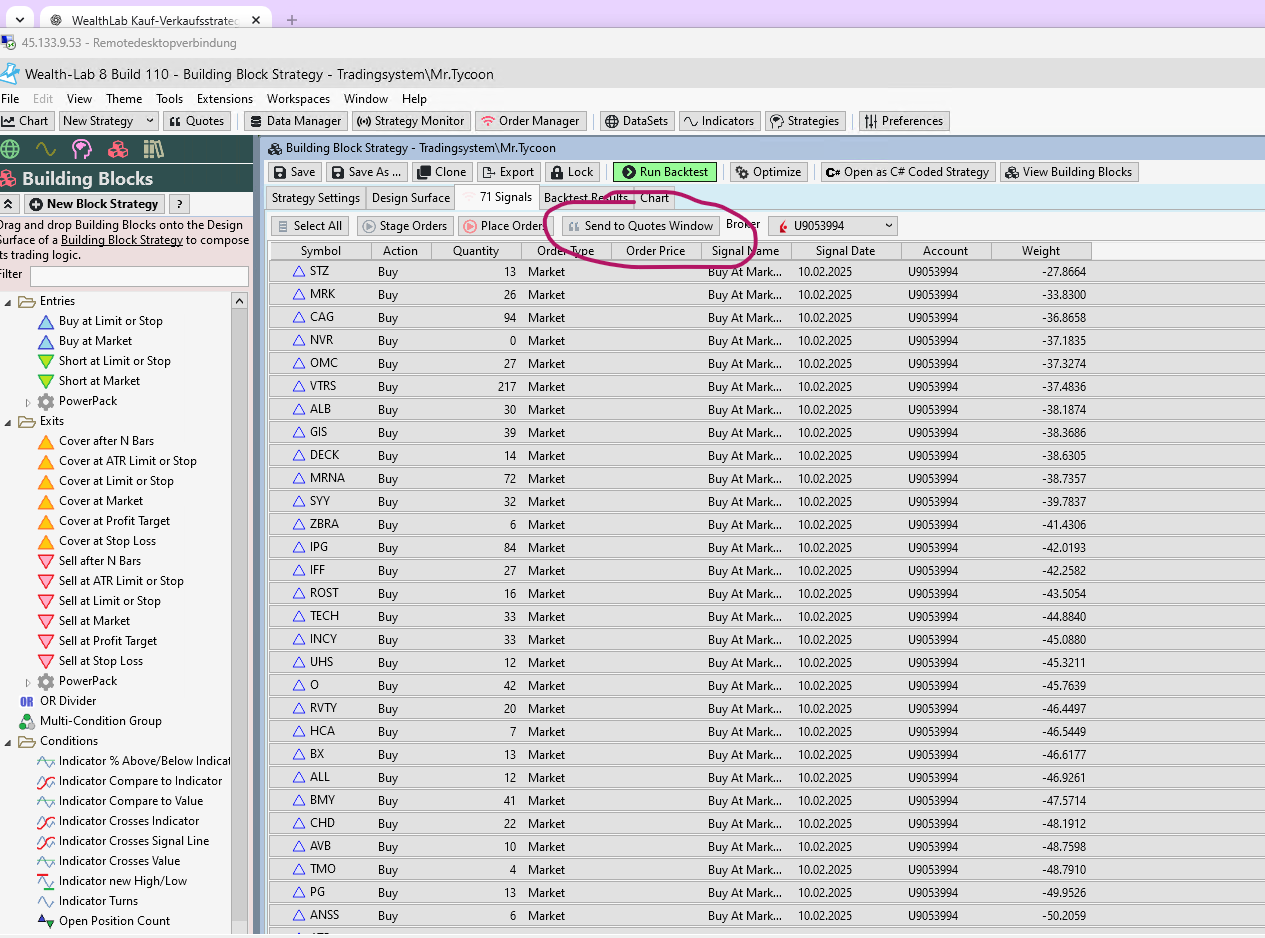Open the books library icon in sidebar
1265x938 pixels.
pyautogui.click(x=153, y=150)
